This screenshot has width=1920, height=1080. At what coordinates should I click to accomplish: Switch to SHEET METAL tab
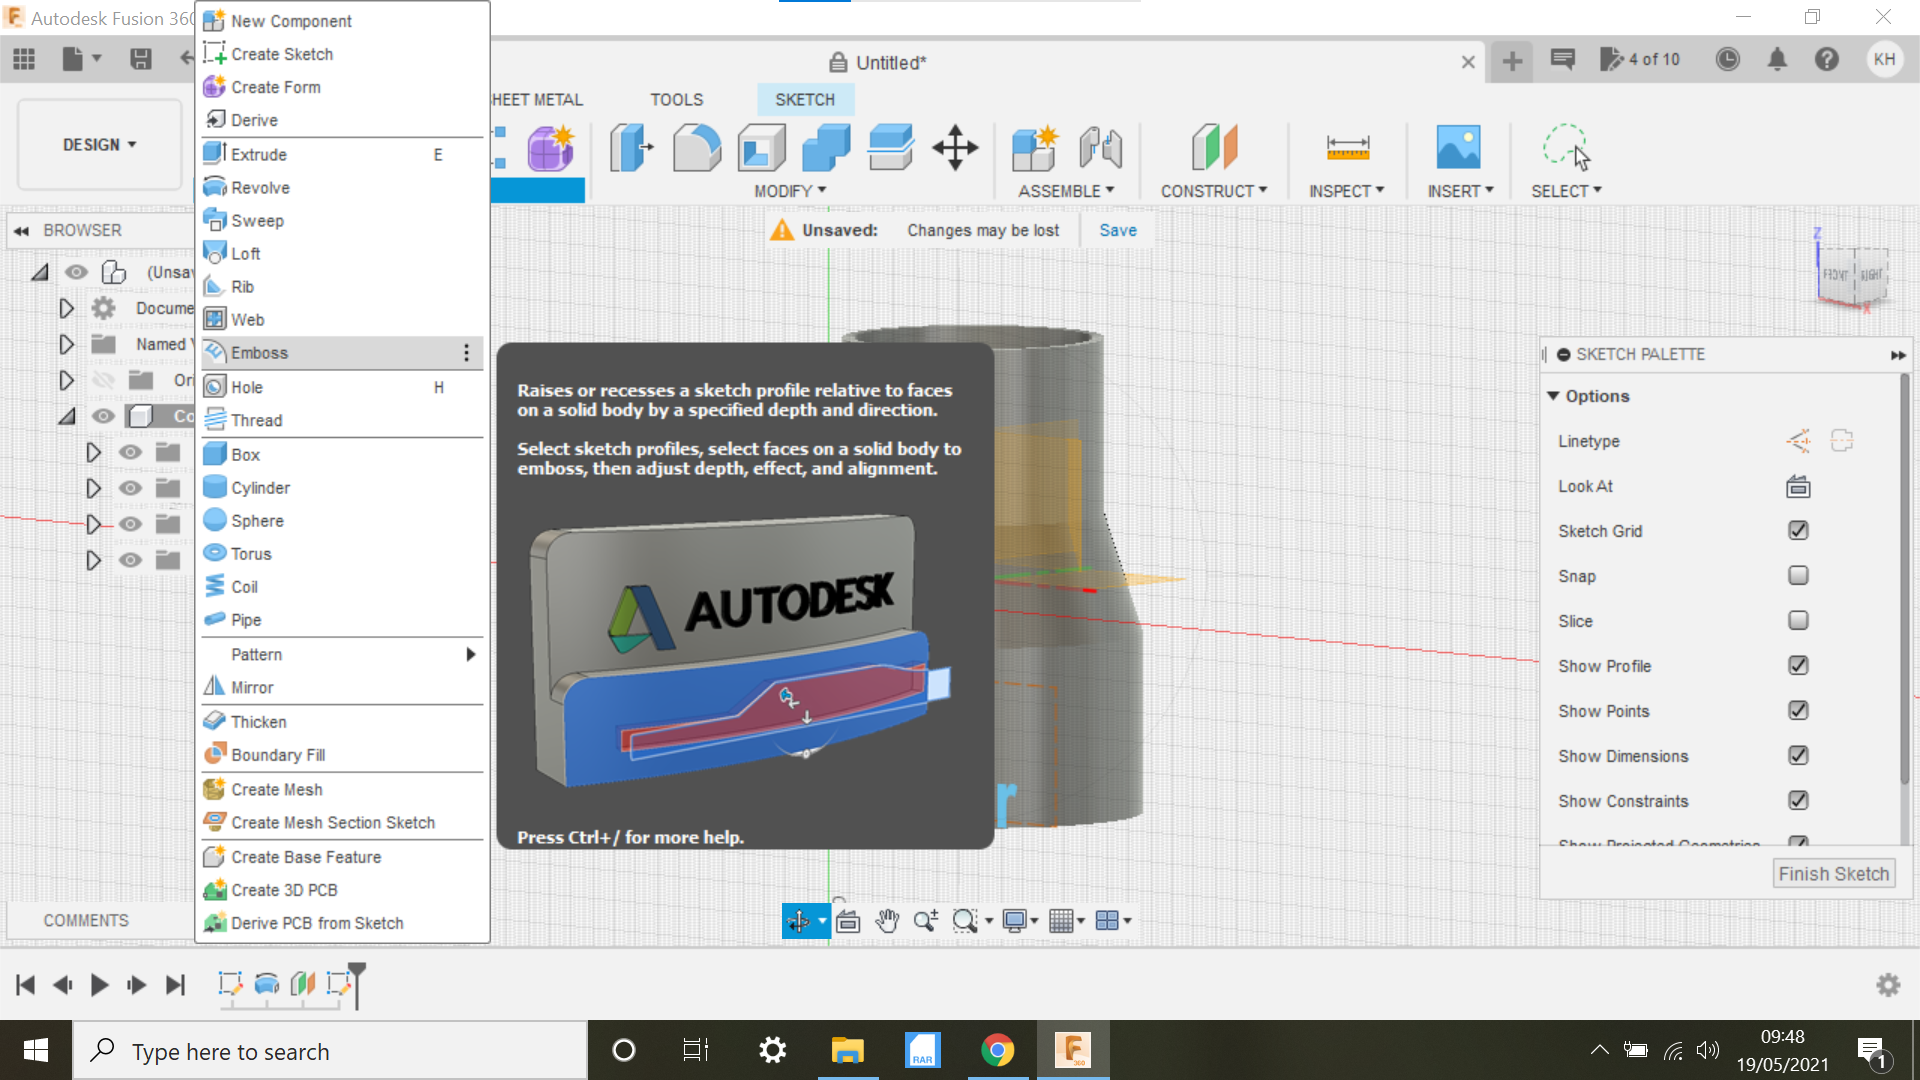tap(537, 99)
